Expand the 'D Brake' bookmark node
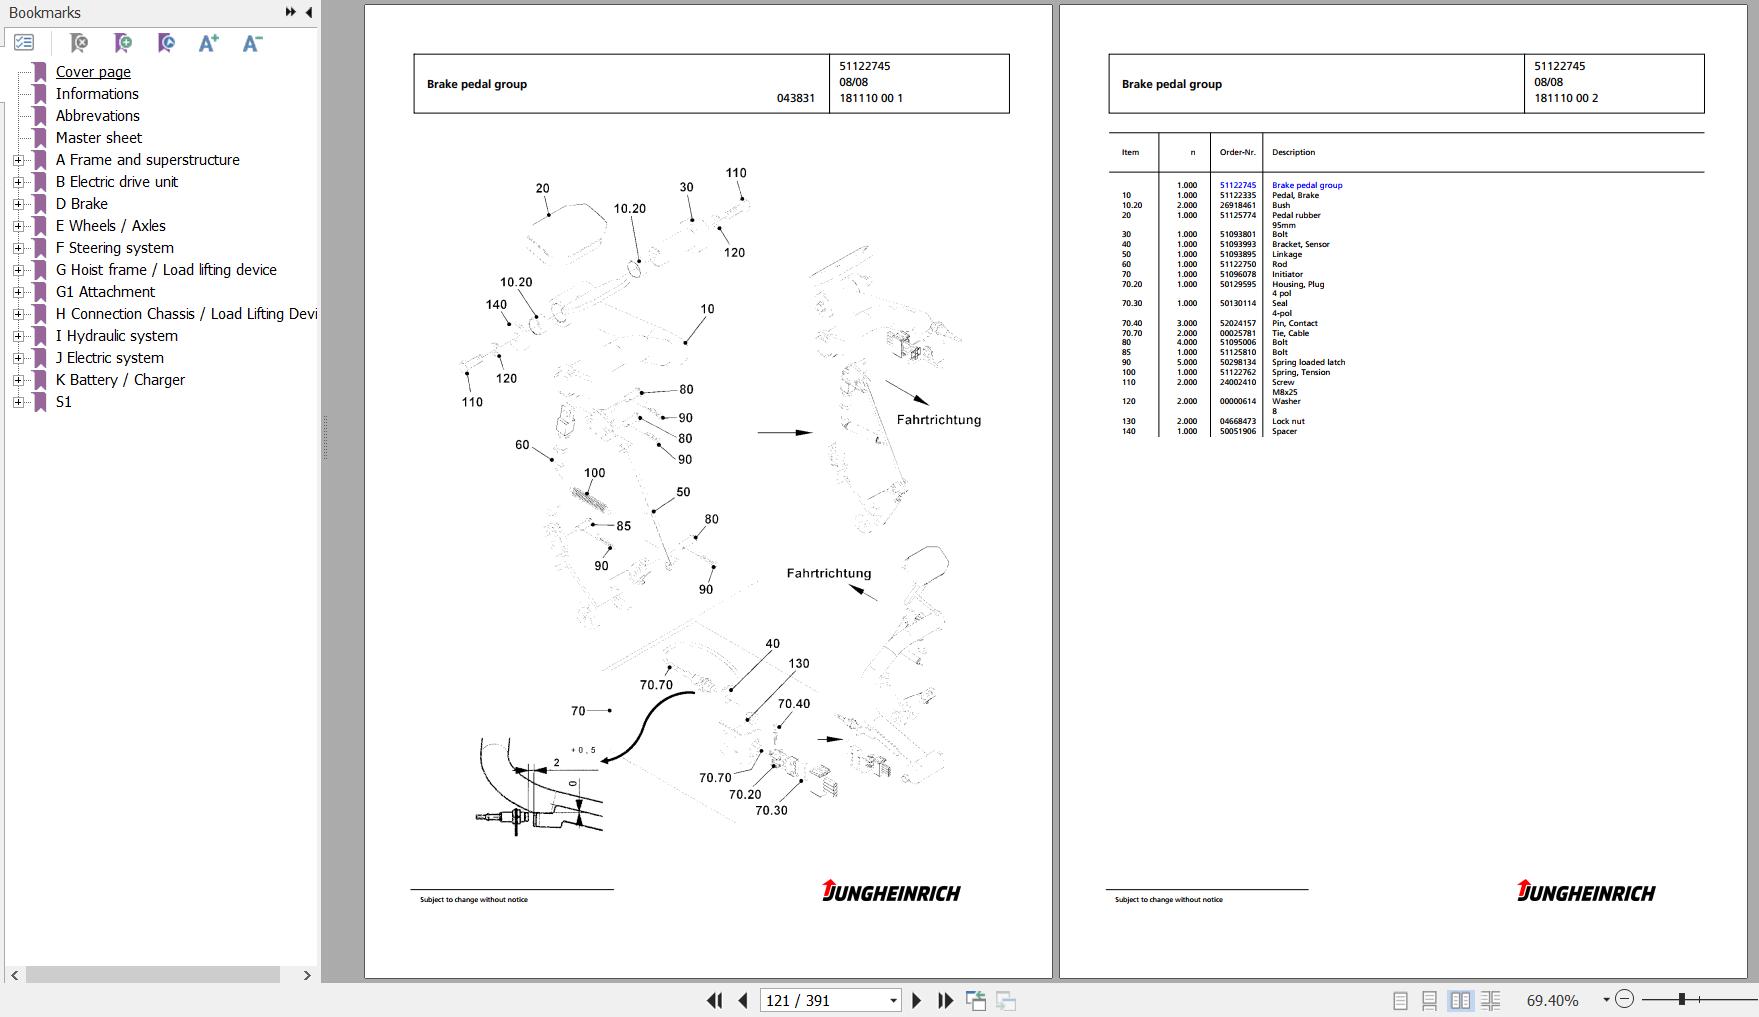Screen dimensions: 1759x1017 (x=18, y=204)
